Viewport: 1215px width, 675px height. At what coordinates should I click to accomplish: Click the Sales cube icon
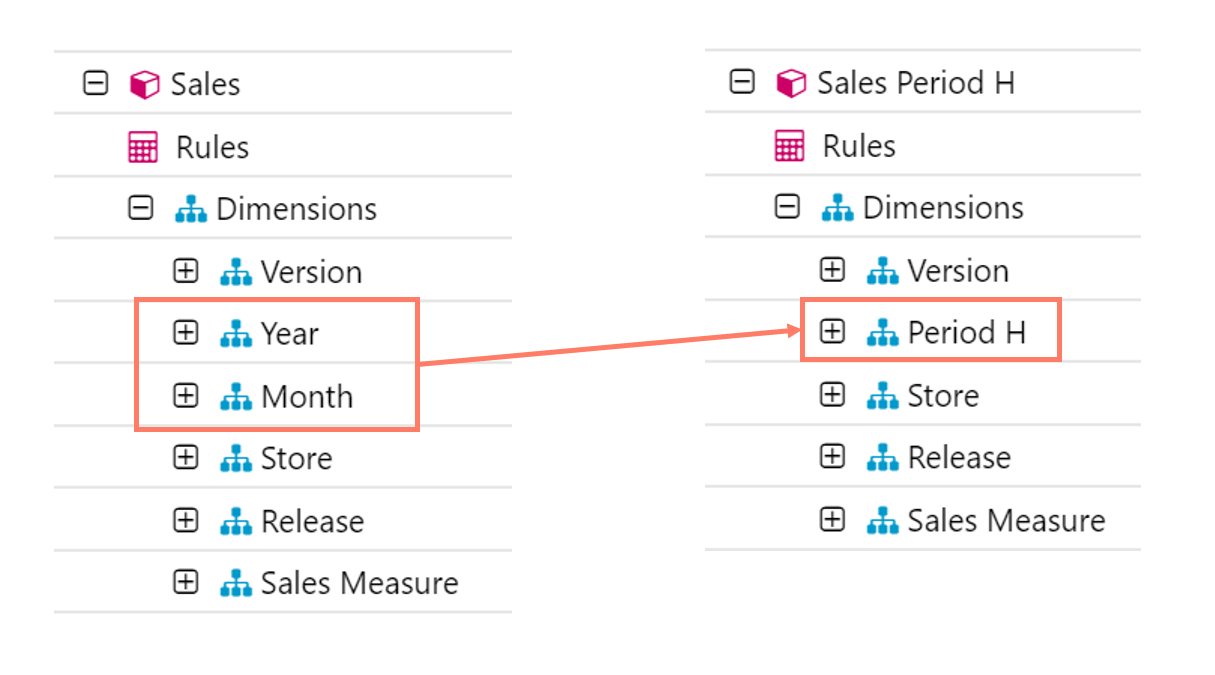point(145,85)
